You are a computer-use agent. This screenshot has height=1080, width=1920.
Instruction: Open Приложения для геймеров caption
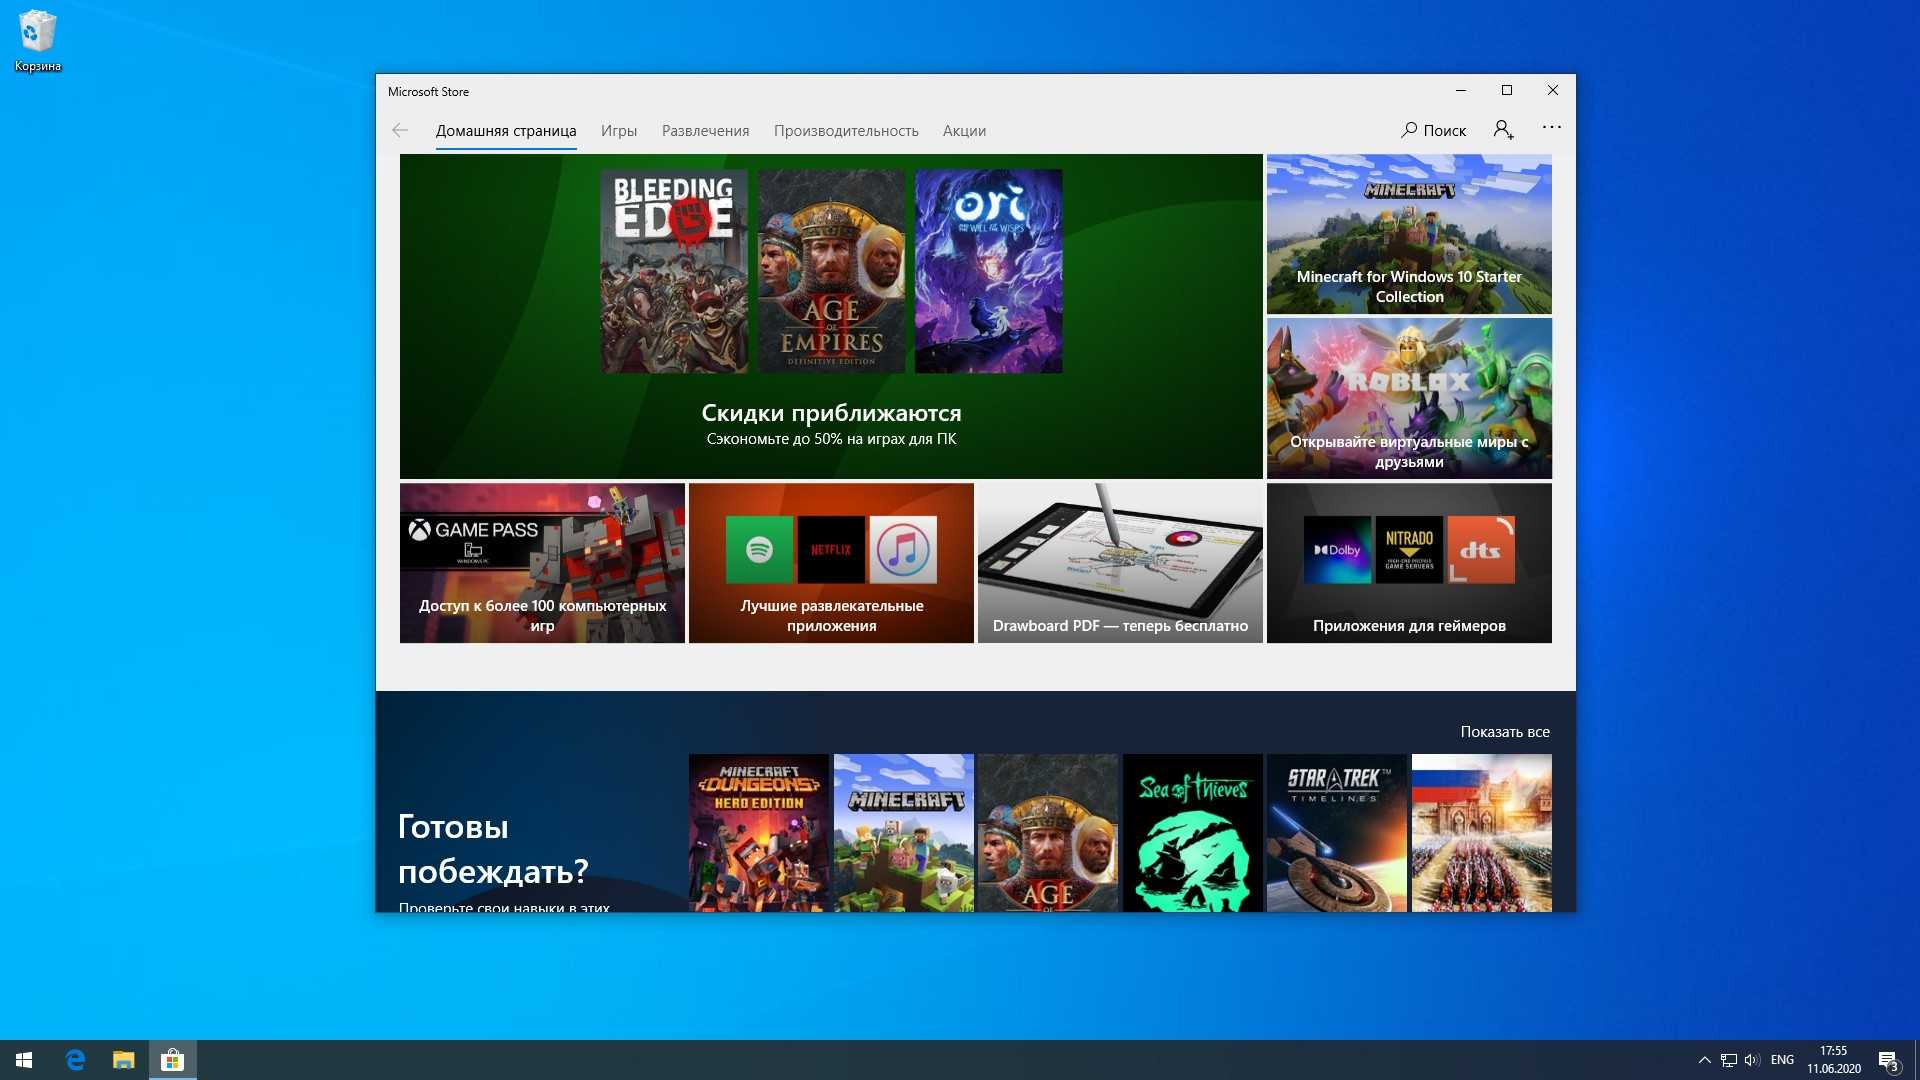[x=1409, y=626]
